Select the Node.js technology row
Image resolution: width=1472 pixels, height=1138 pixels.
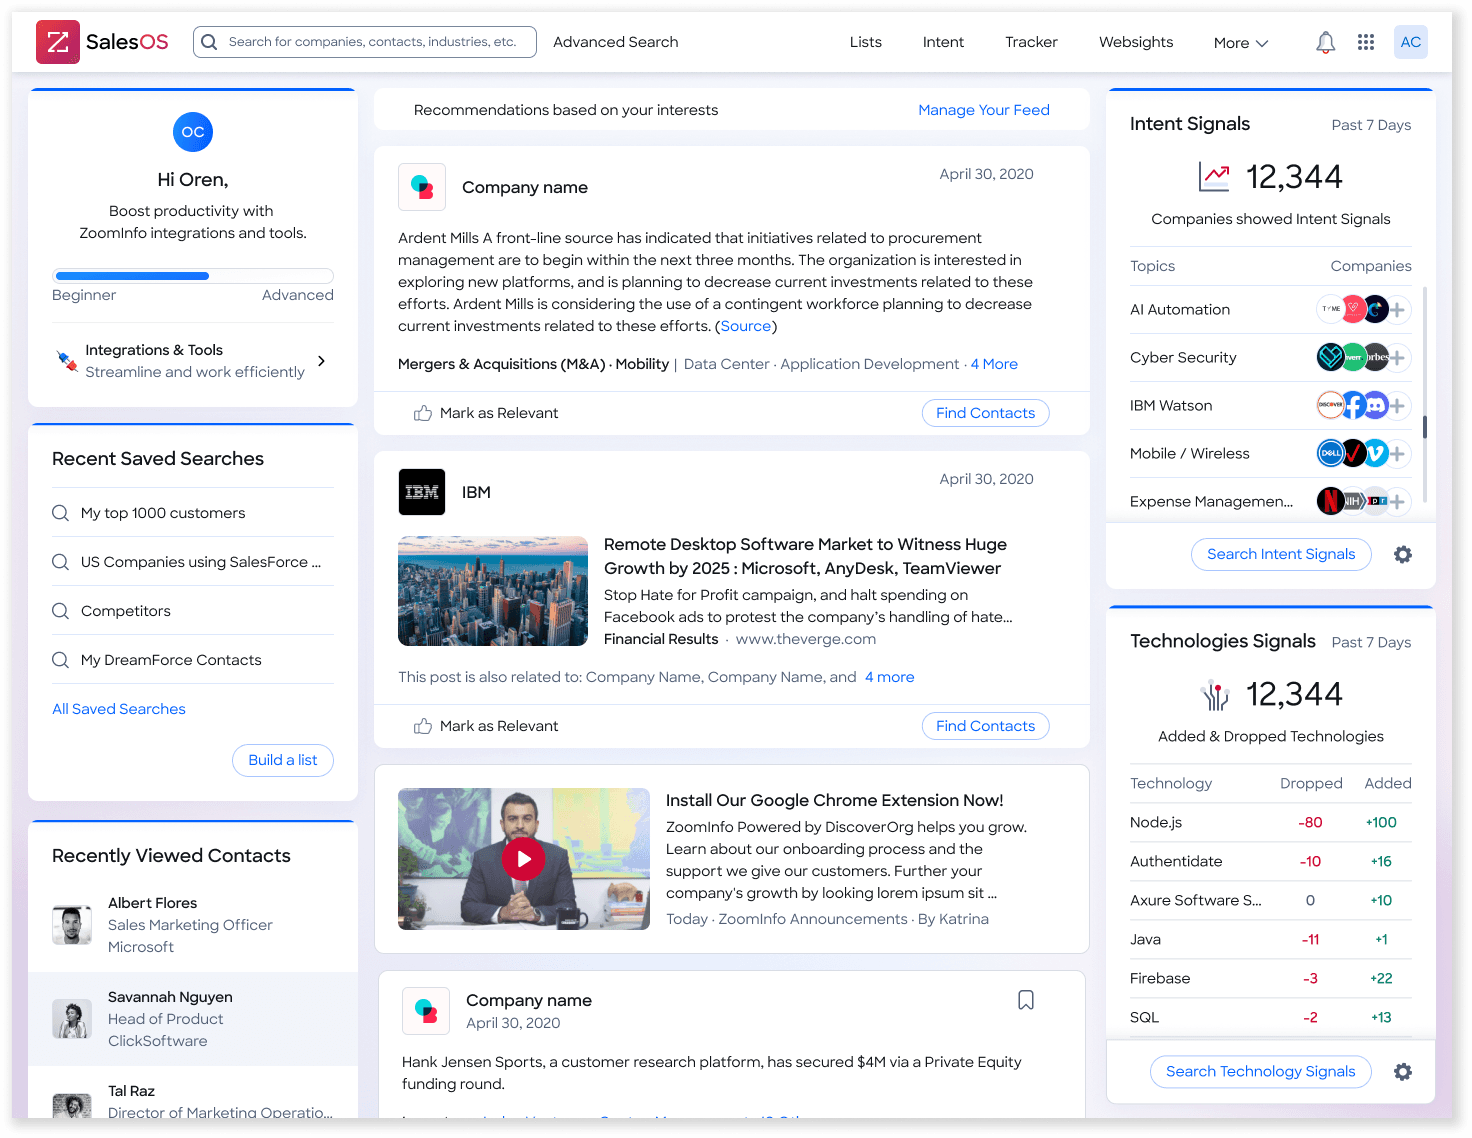[x=1271, y=822]
